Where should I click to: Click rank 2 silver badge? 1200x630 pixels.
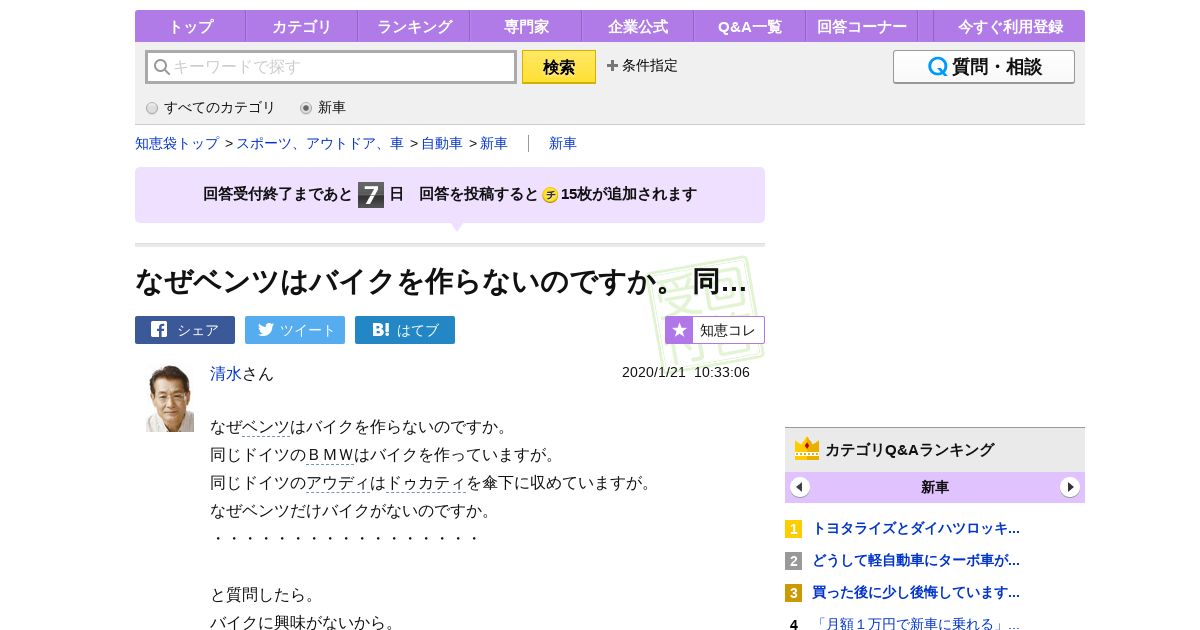(x=794, y=561)
